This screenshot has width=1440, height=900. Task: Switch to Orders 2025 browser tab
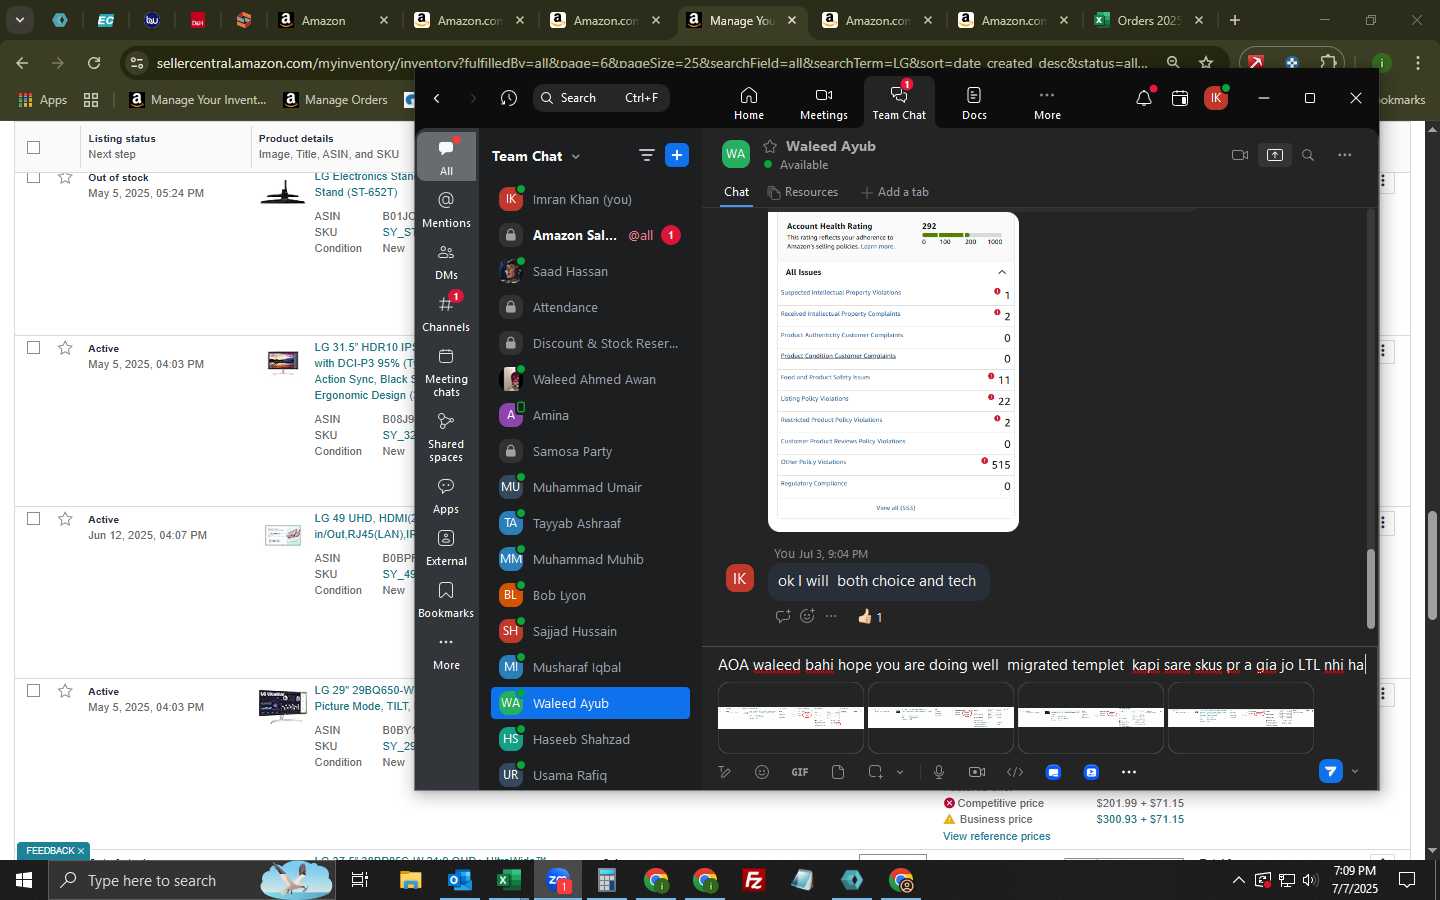(x=1148, y=20)
